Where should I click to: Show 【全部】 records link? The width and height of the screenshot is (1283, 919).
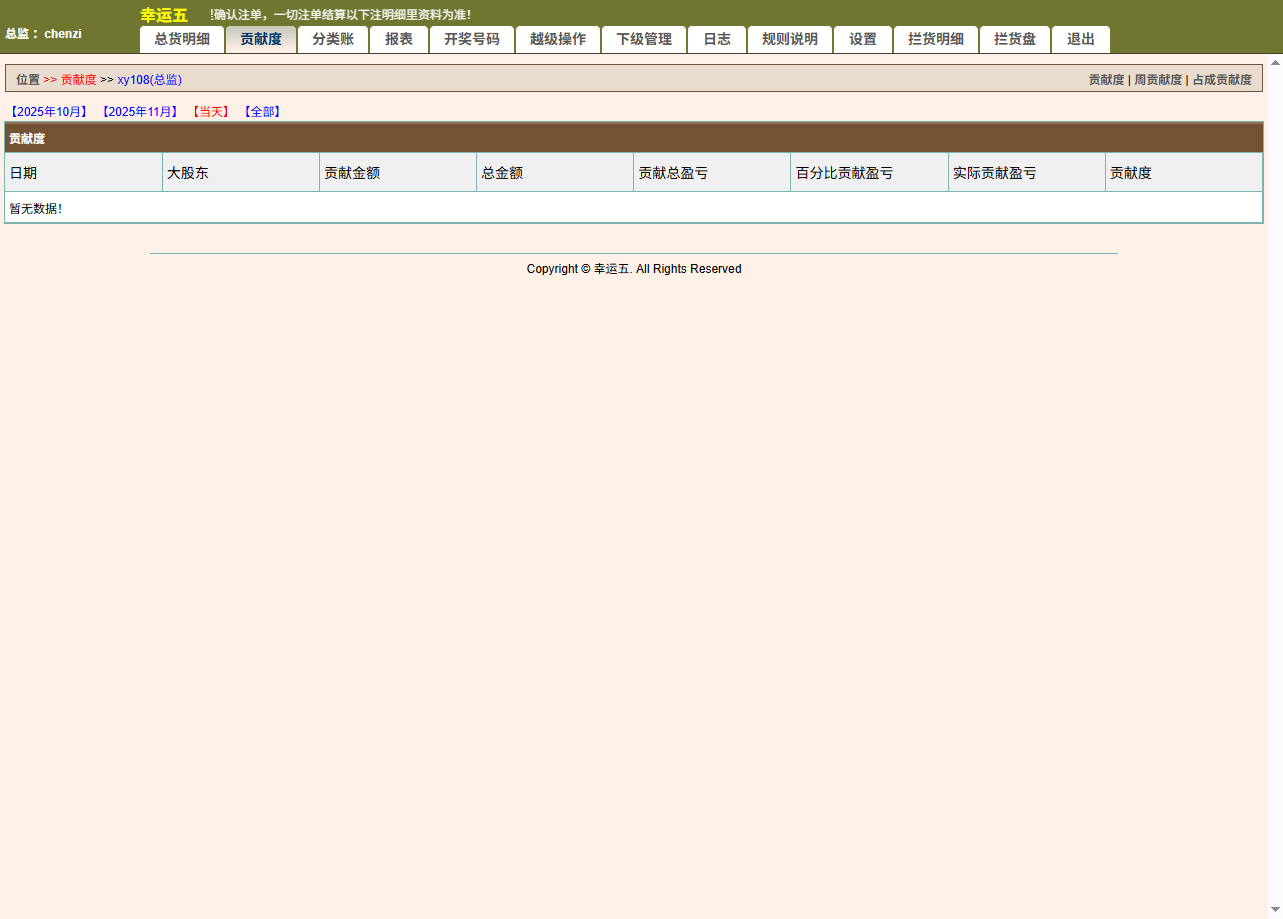(x=262, y=112)
